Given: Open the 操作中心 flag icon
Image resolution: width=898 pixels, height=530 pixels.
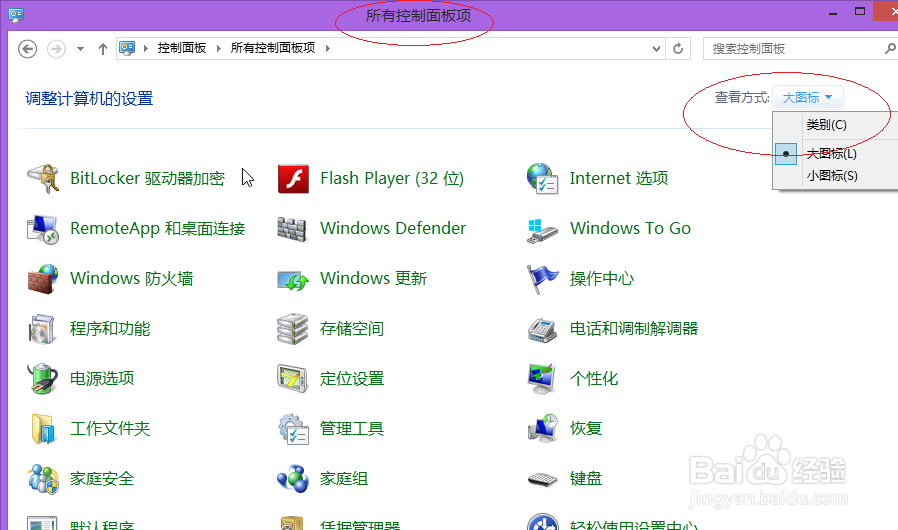Looking at the screenshot, I should (542, 279).
